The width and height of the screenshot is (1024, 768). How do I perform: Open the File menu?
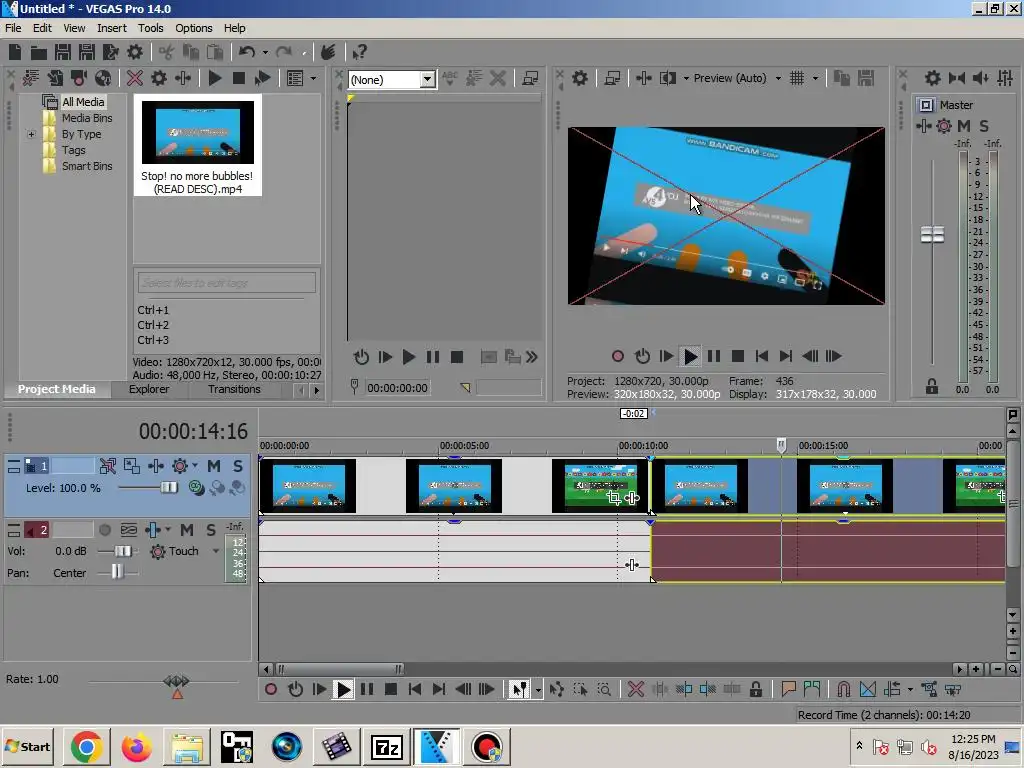click(13, 28)
